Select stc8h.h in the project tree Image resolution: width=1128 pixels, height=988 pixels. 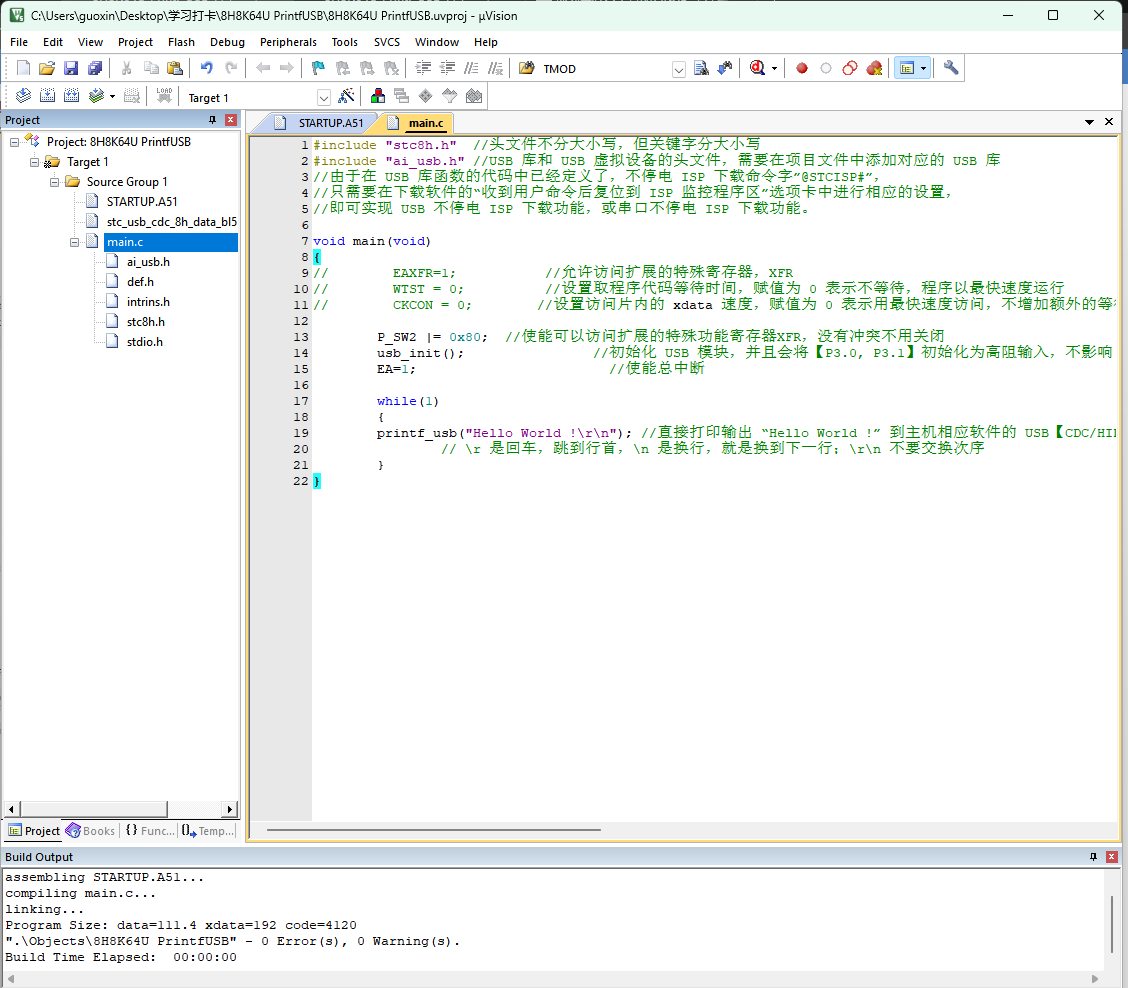145,322
